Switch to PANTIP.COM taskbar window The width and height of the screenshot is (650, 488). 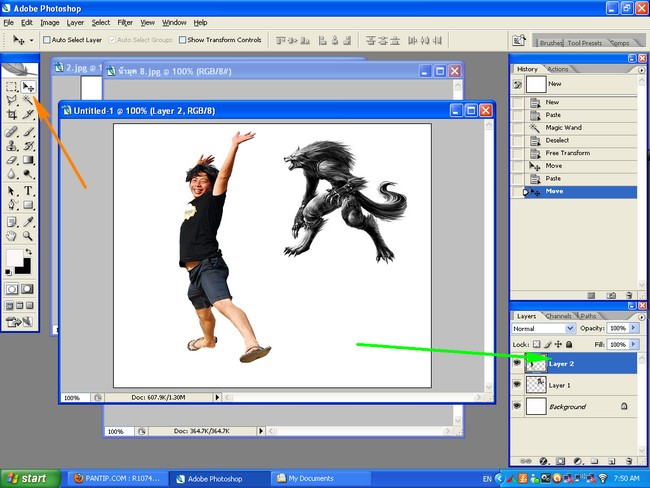pyautogui.click(x=117, y=478)
